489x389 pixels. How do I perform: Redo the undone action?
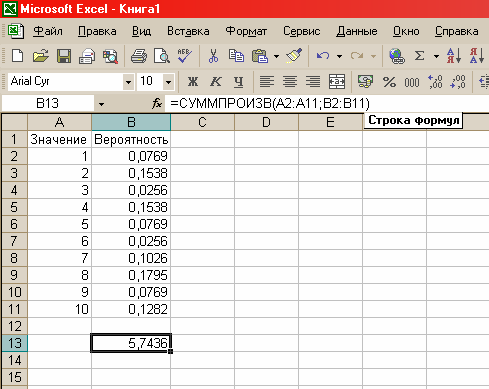coord(357,56)
